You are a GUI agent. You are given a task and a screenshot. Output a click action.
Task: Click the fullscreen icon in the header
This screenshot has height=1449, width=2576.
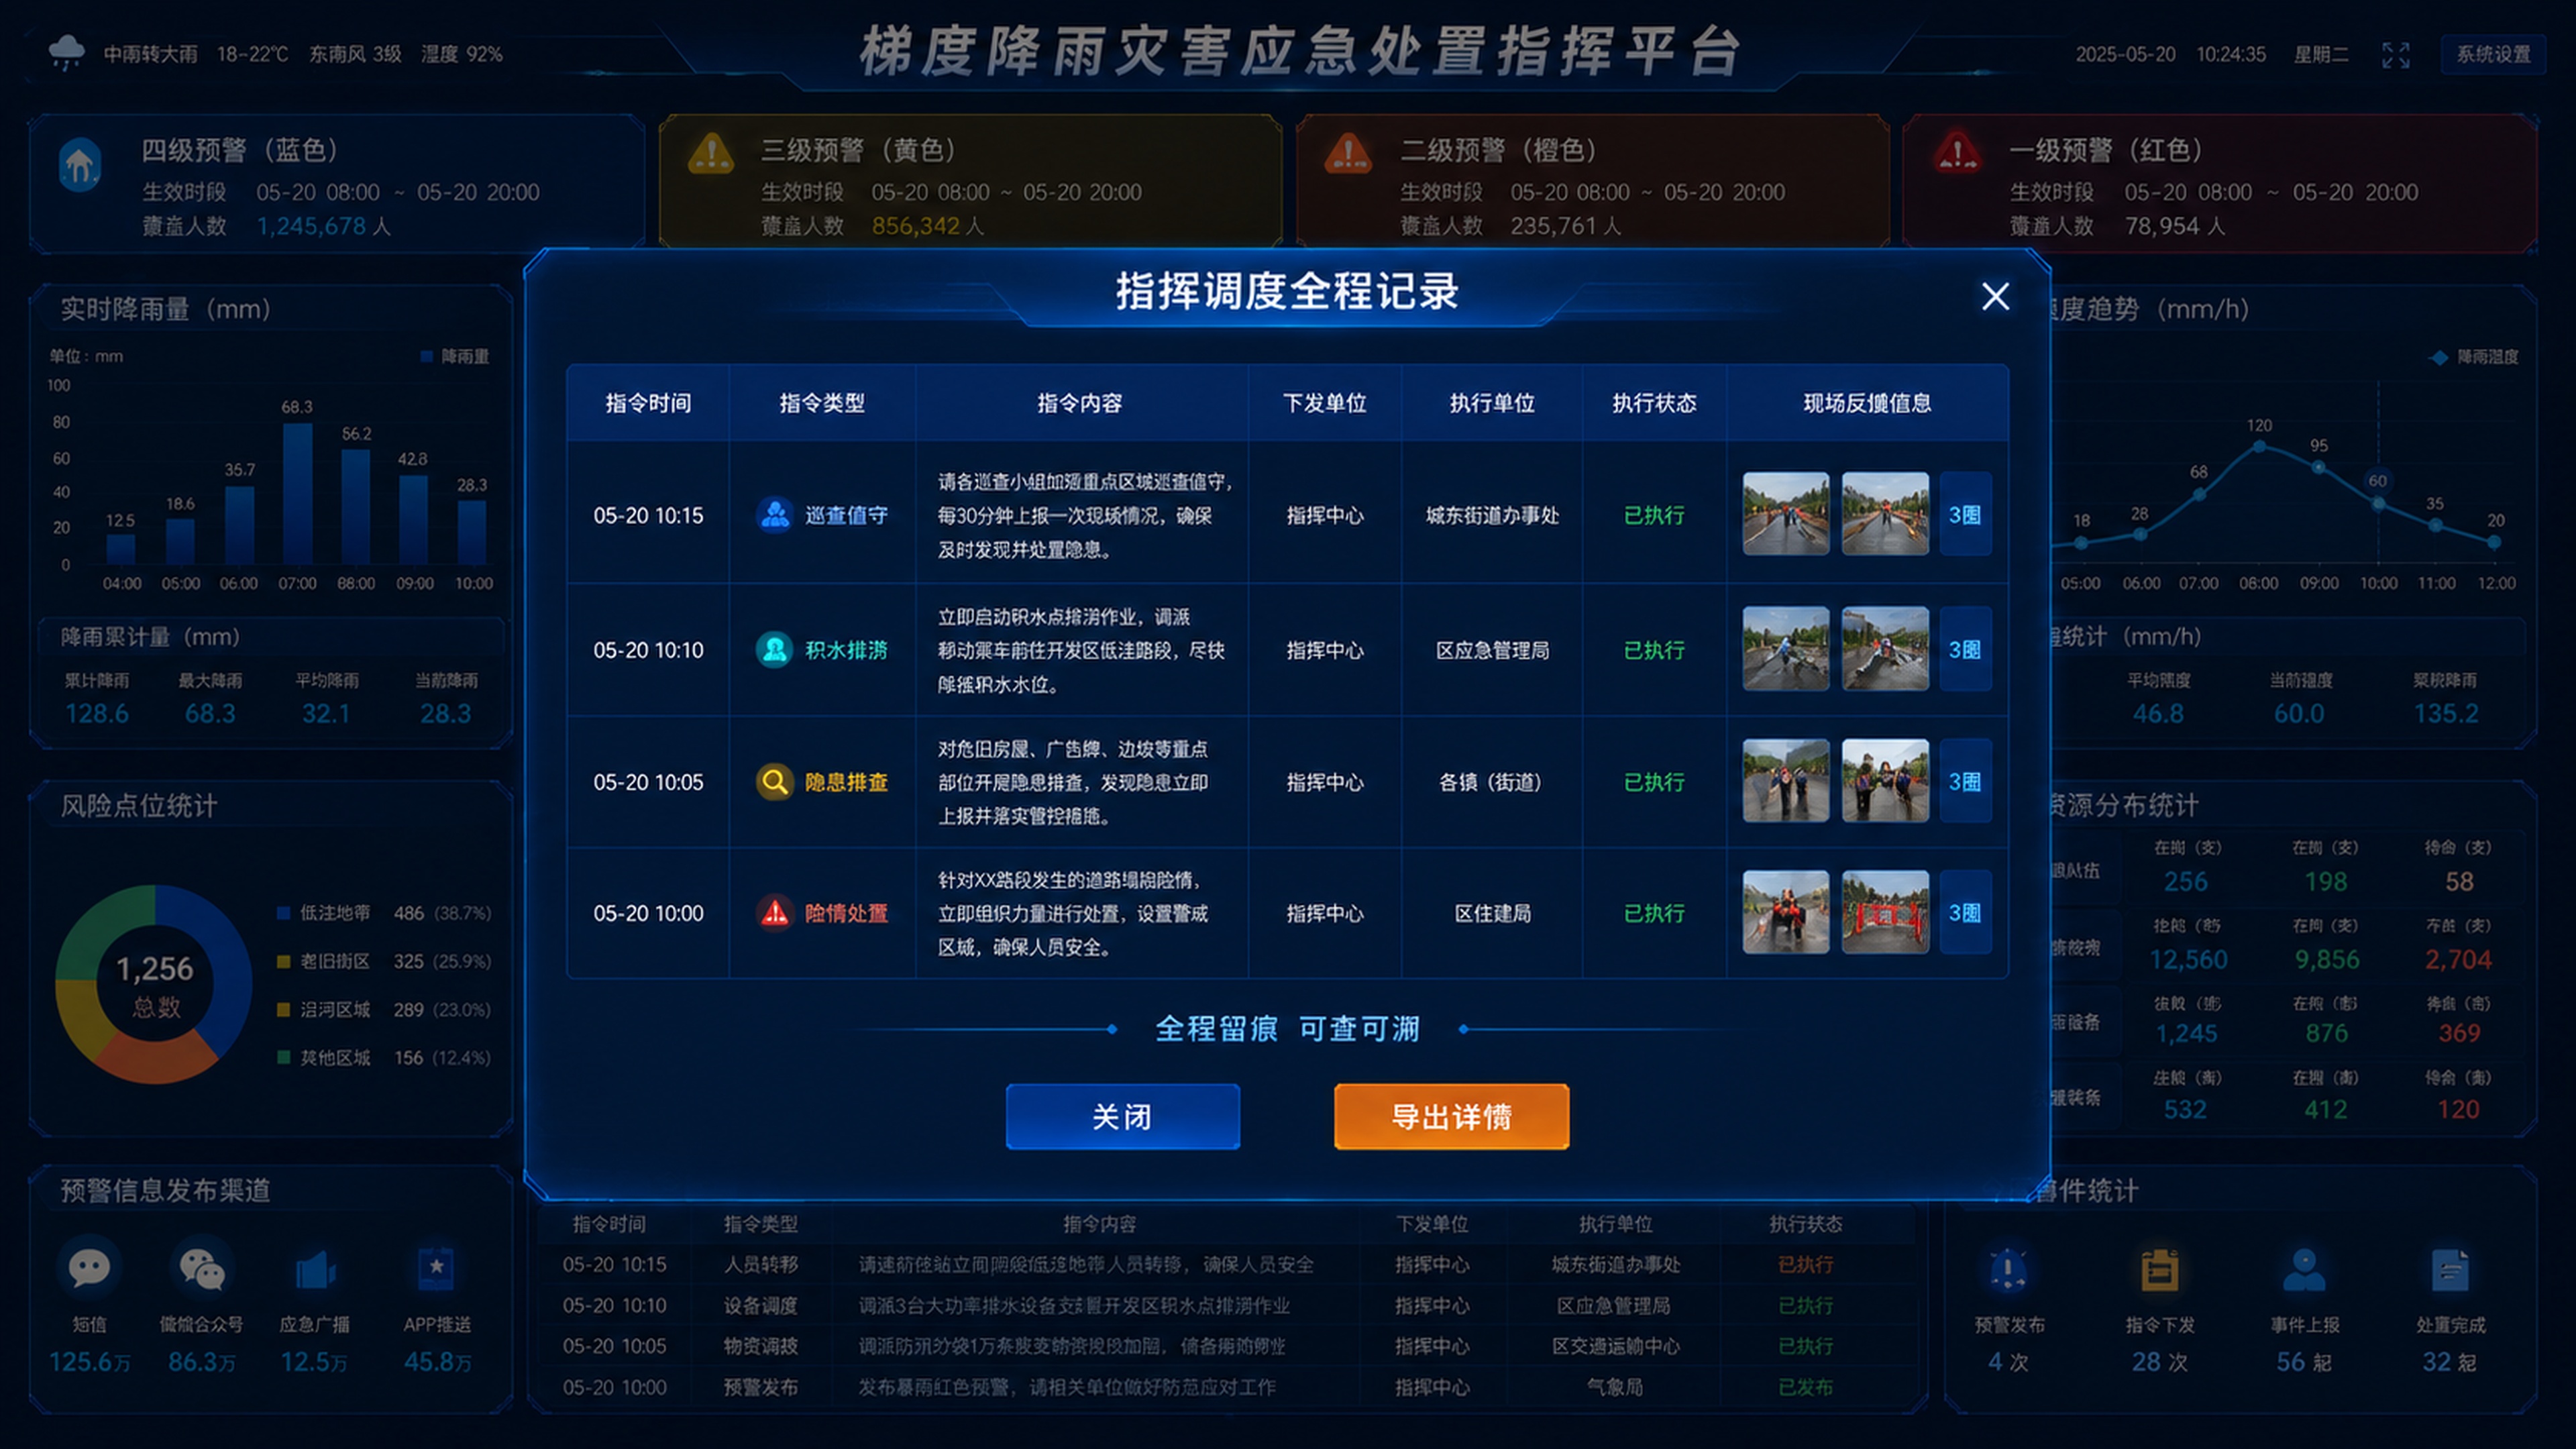[2395, 54]
